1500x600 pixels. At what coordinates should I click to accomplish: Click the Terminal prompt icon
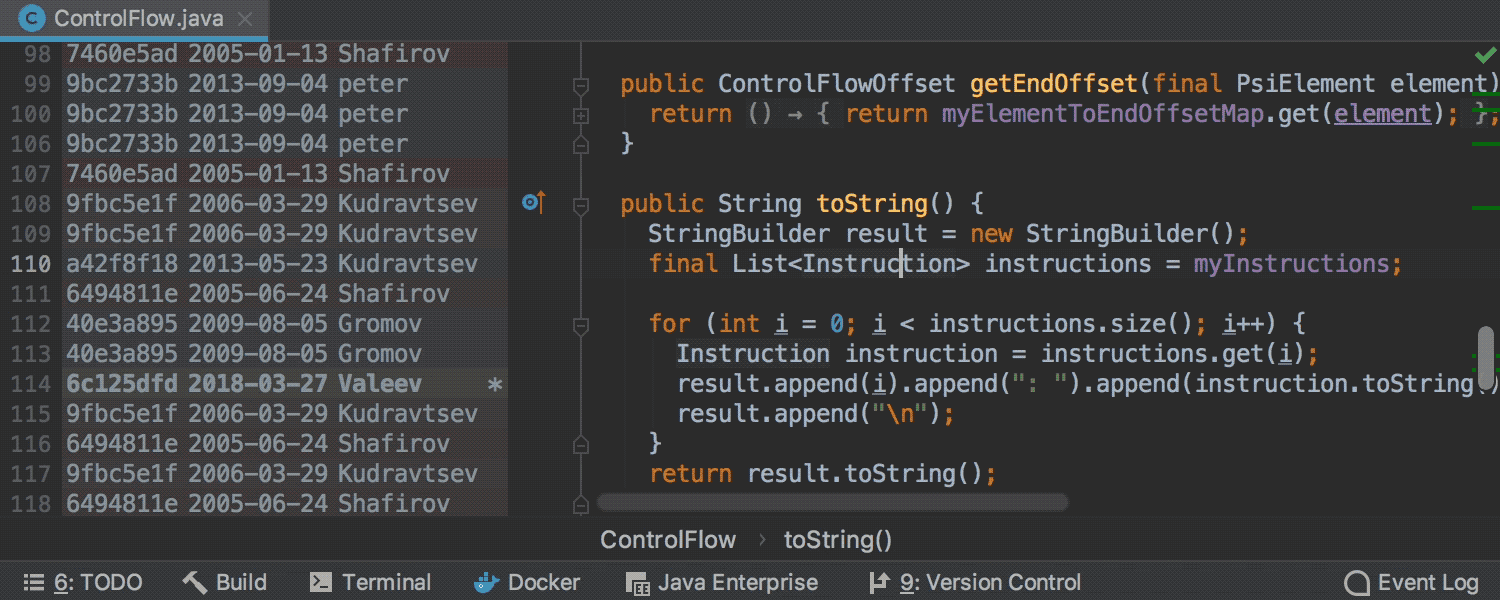point(321,582)
